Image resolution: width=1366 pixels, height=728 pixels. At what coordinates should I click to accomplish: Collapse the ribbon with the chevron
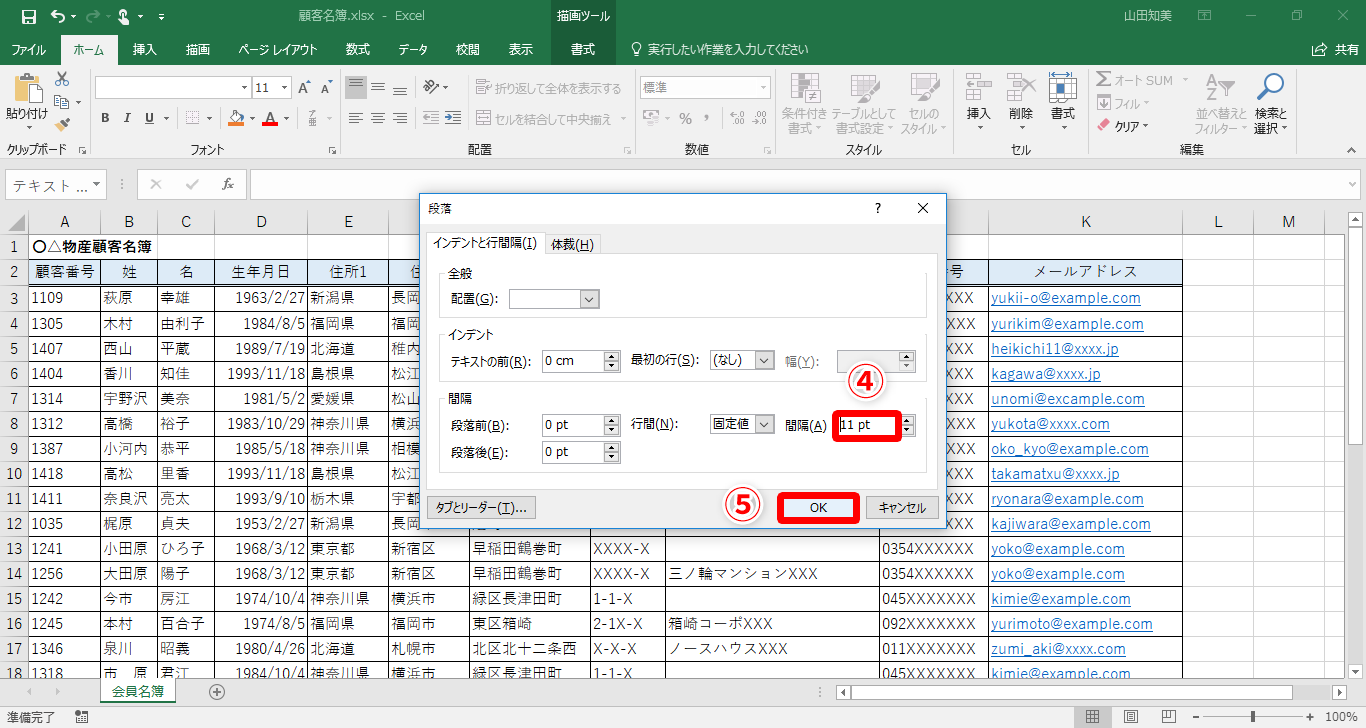[x=1352, y=150]
